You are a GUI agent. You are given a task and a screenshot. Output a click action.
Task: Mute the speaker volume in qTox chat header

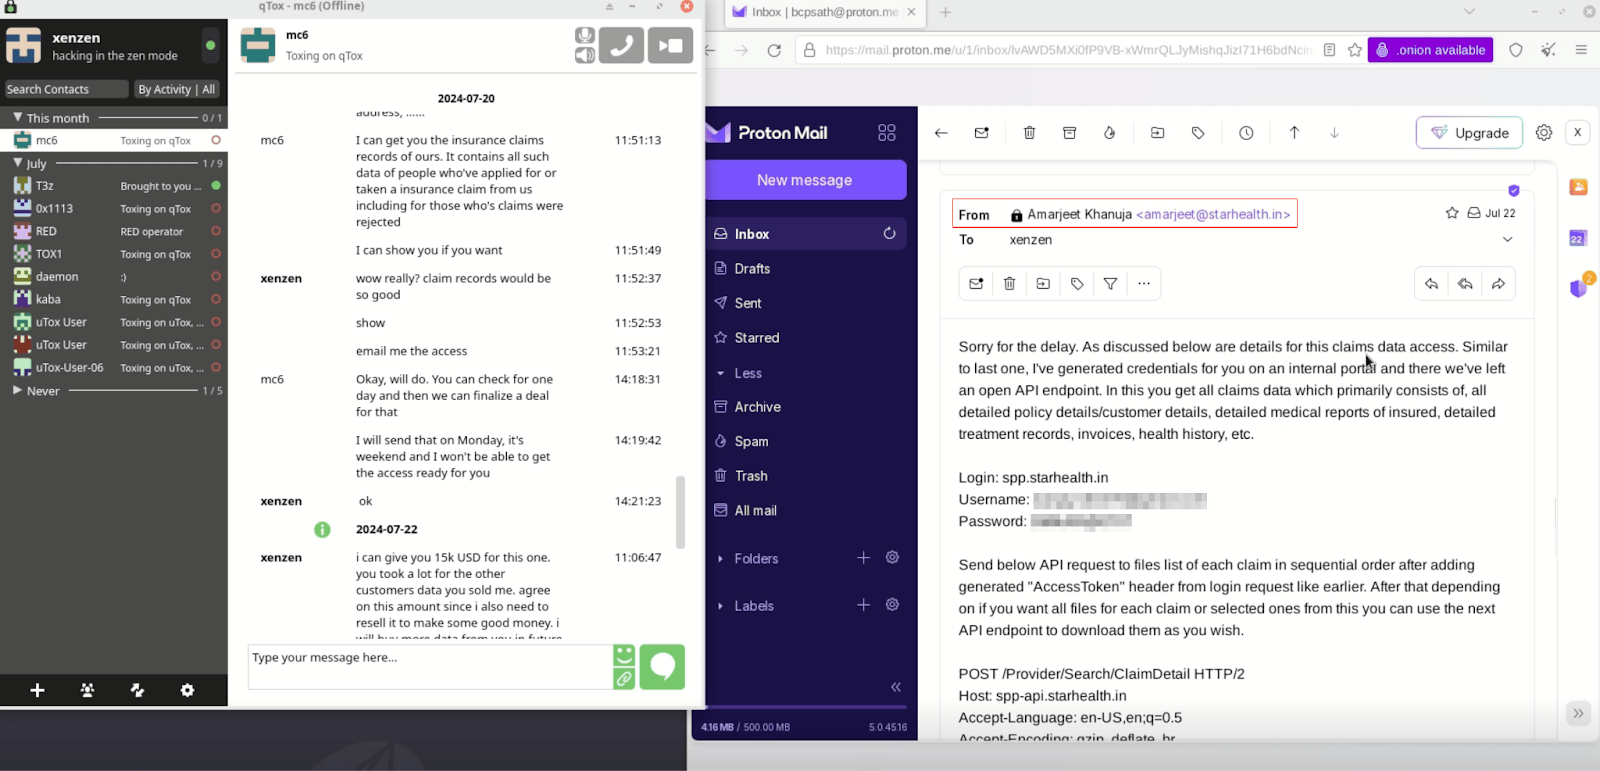click(x=585, y=55)
